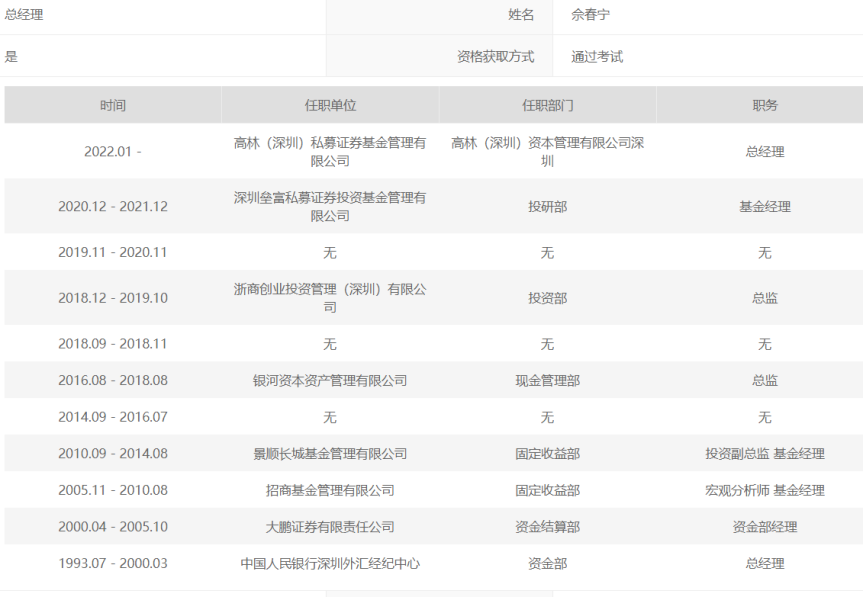Select 银河资本资产管理有限公司 cell

[x=330, y=380]
